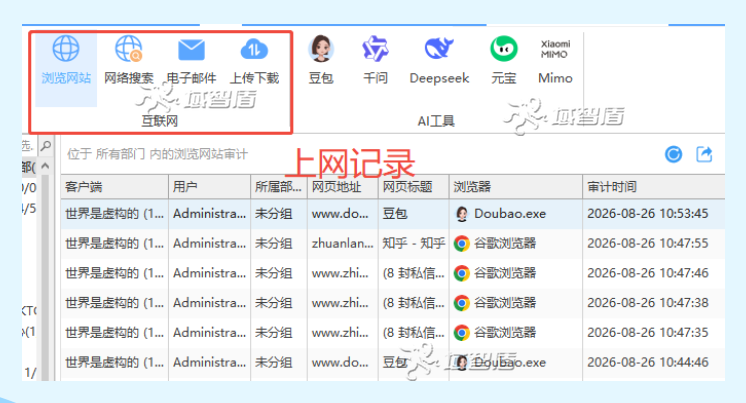
Task: Click the export share icon
Action: [x=704, y=154]
